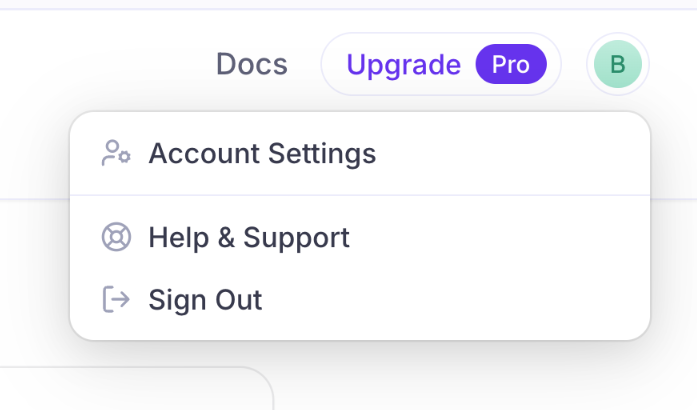
Task: Close the user menu by clicking the avatar
Action: [x=617, y=65]
